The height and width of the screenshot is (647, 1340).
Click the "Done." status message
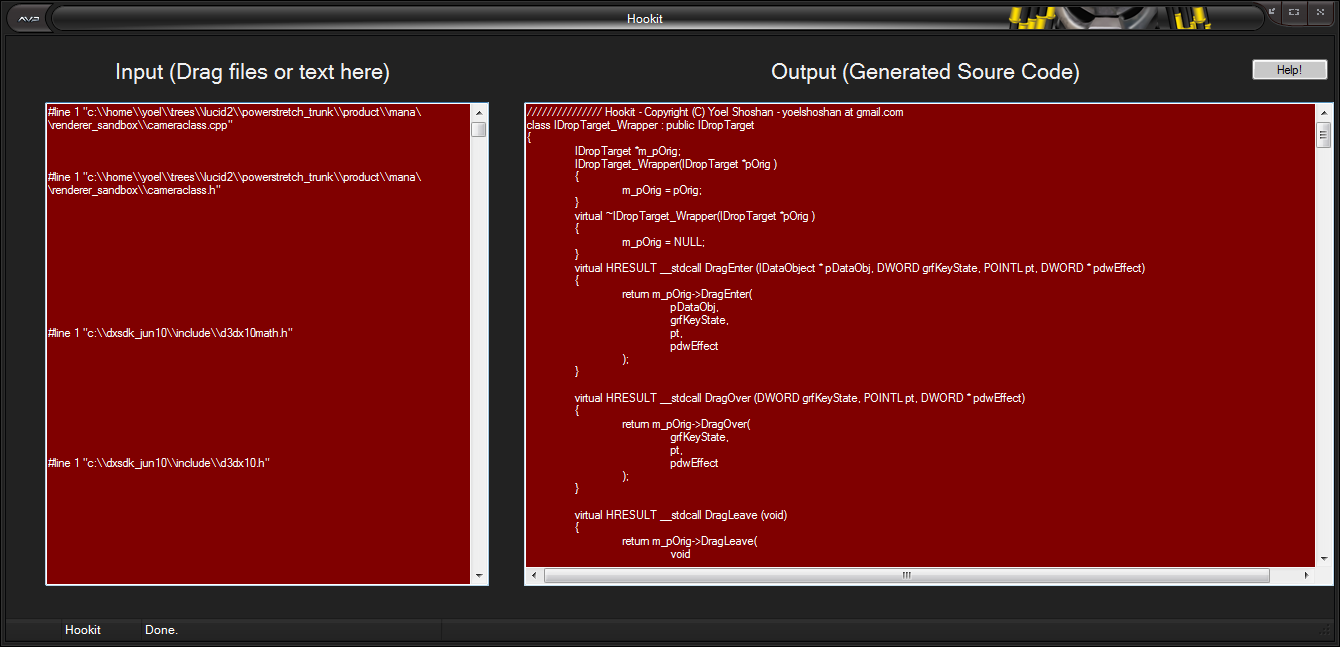161,630
